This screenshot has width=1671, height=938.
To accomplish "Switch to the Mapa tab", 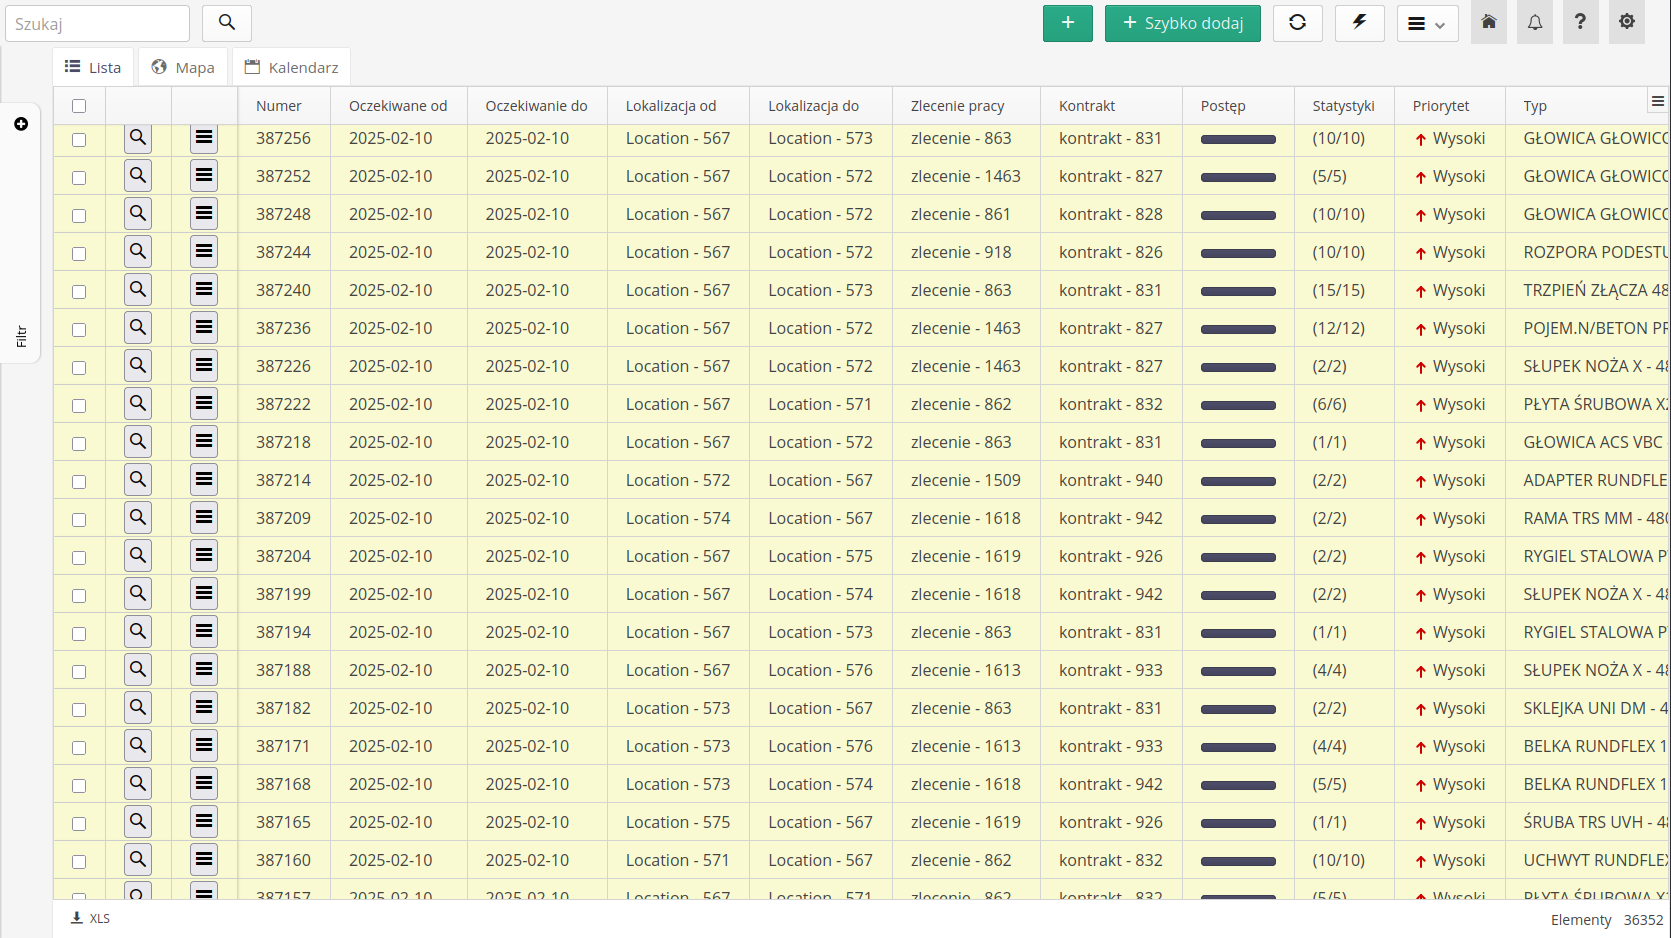I will tap(183, 68).
